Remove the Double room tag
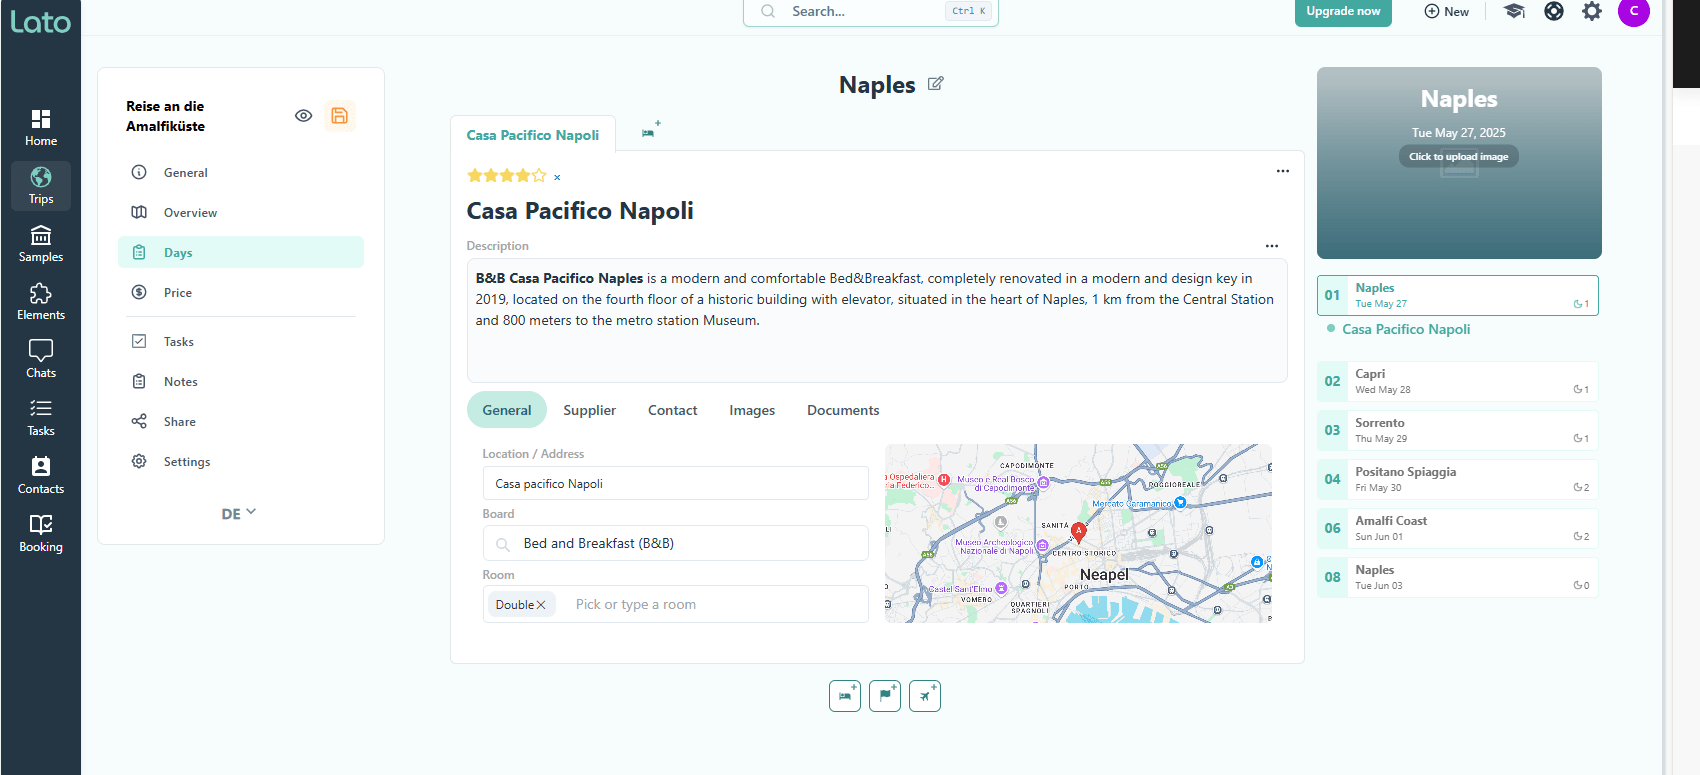 pyautogui.click(x=541, y=605)
